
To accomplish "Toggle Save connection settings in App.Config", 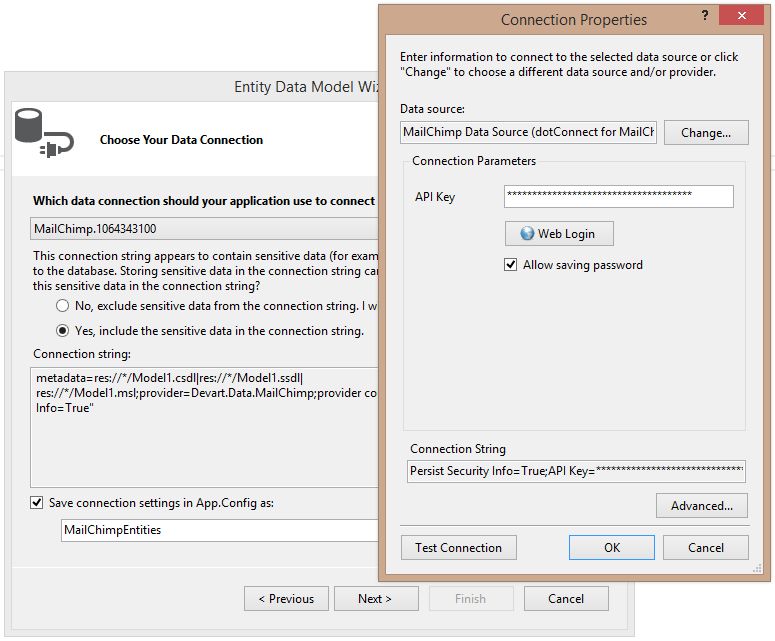I will 38,503.
